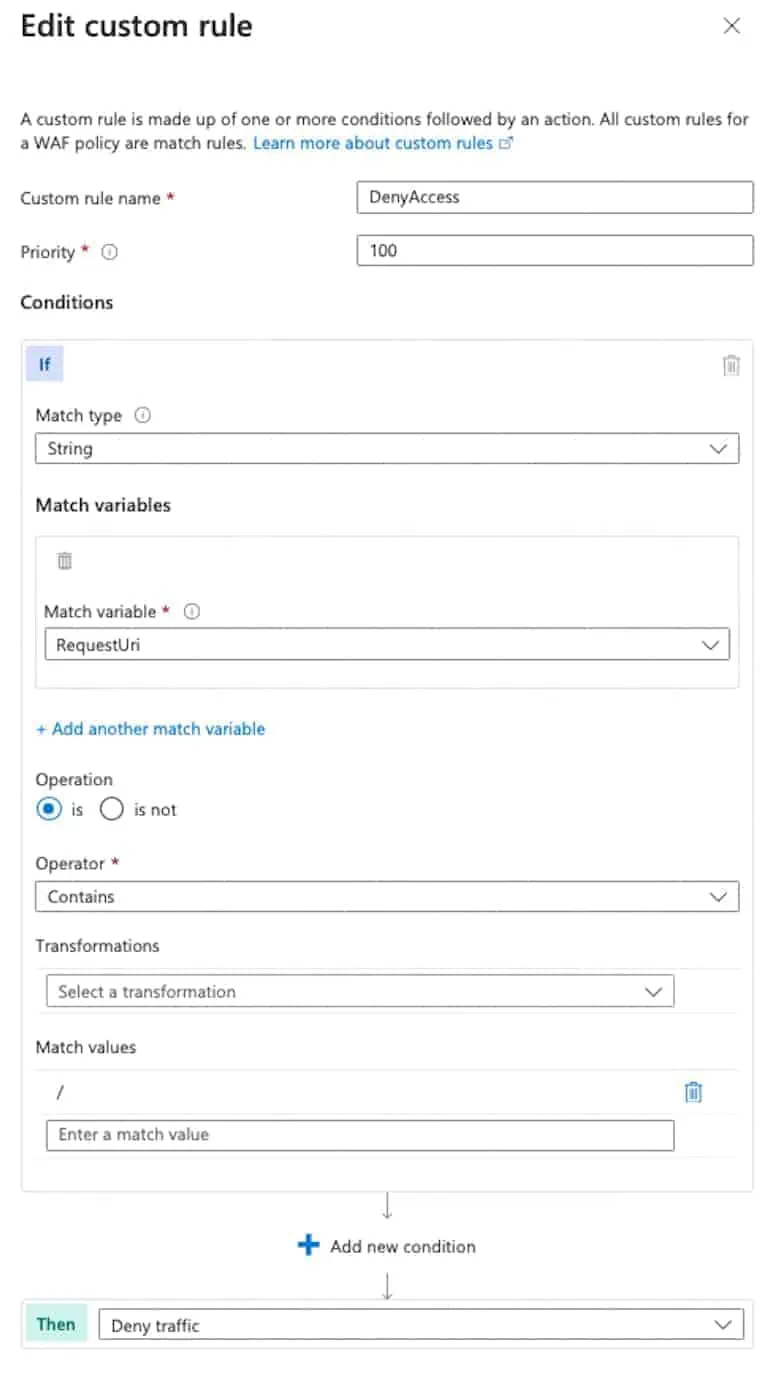Delete the If condition block trash icon
Screen dimensions: 776x1376
(x=731, y=365)
